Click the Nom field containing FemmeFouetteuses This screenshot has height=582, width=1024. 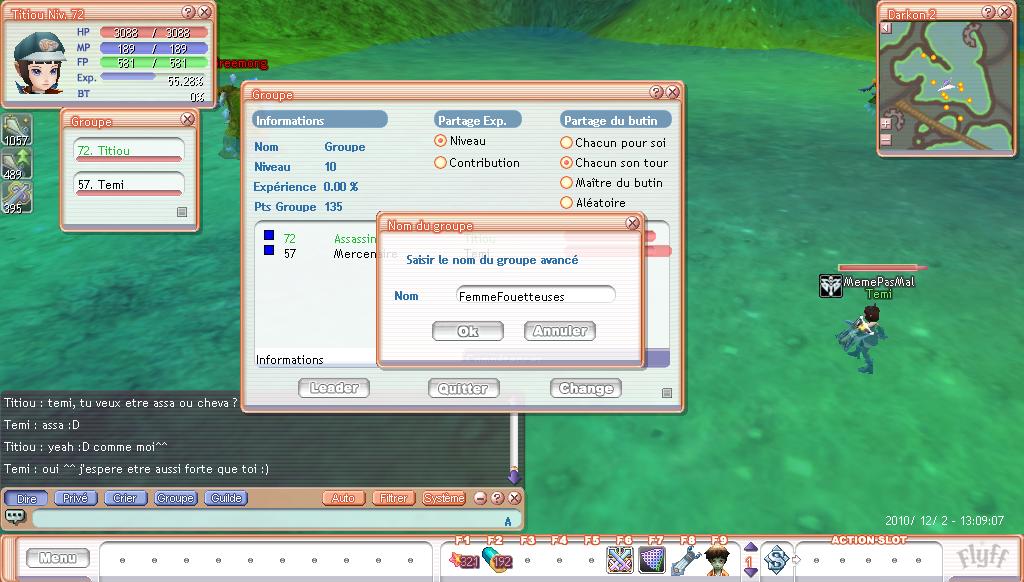coord(536,296)
